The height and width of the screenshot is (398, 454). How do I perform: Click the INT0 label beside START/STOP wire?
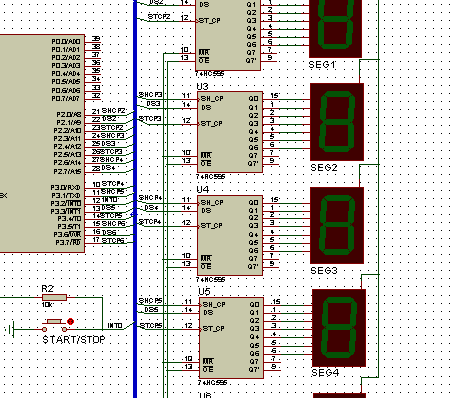[115, 325]
